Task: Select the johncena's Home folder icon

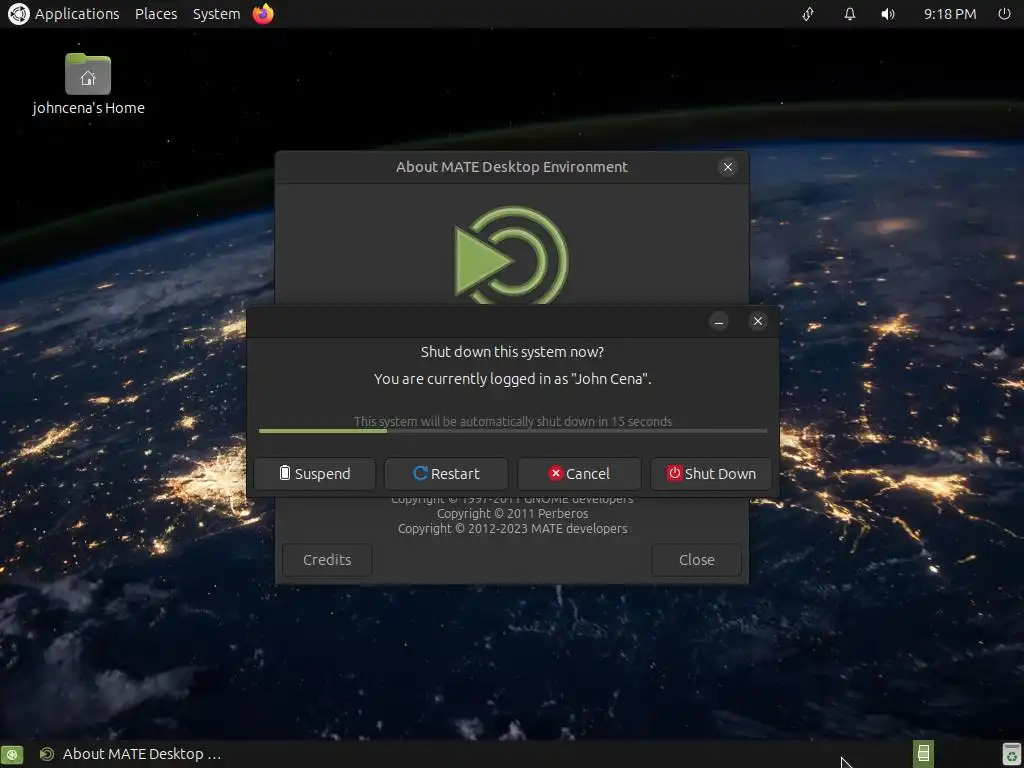Action: (88, 74)
